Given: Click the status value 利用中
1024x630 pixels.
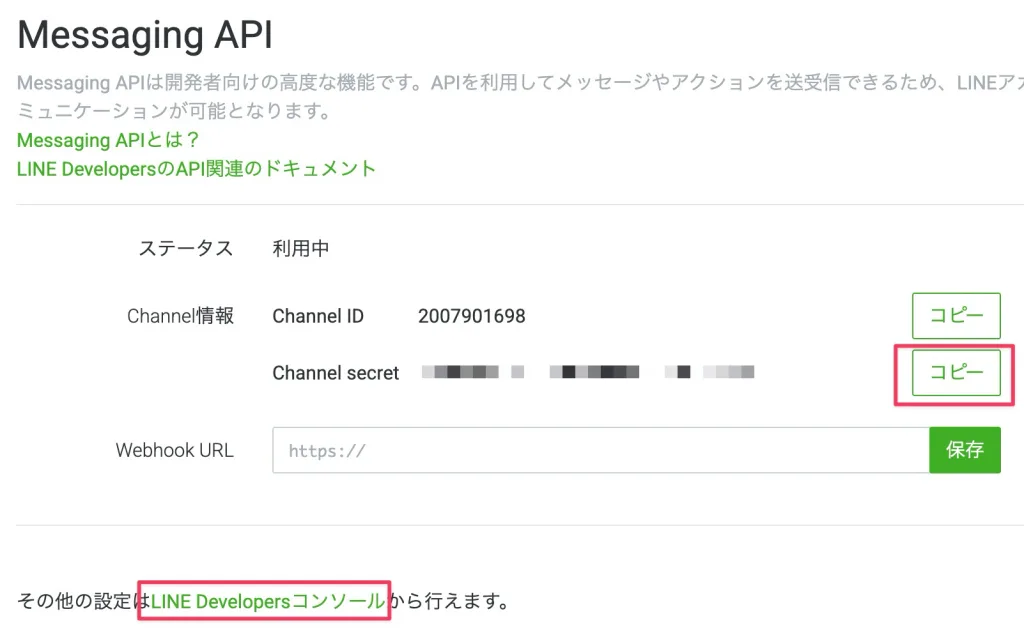Looking at the screenshot, I should [300, 248].
